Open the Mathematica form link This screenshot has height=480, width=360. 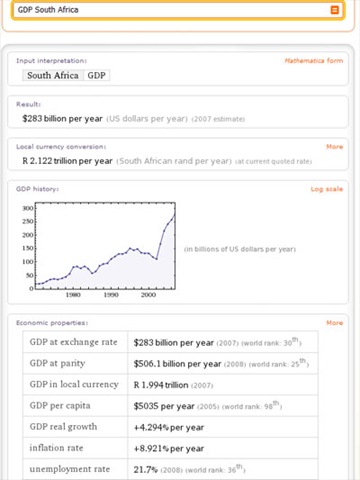(314, 61)
